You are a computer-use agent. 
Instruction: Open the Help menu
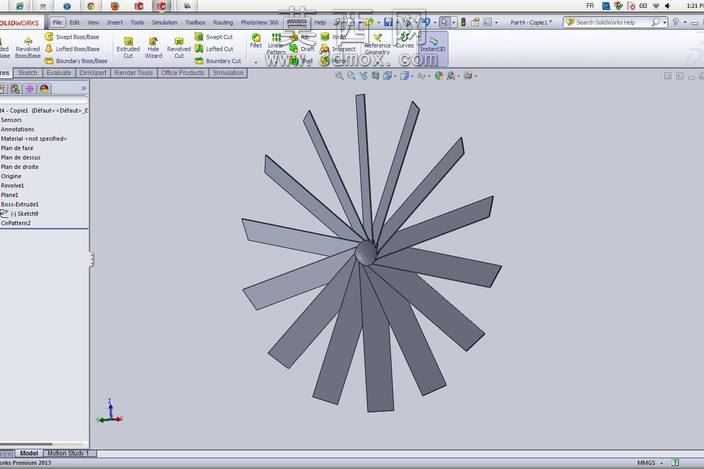[x=320, y=22]
